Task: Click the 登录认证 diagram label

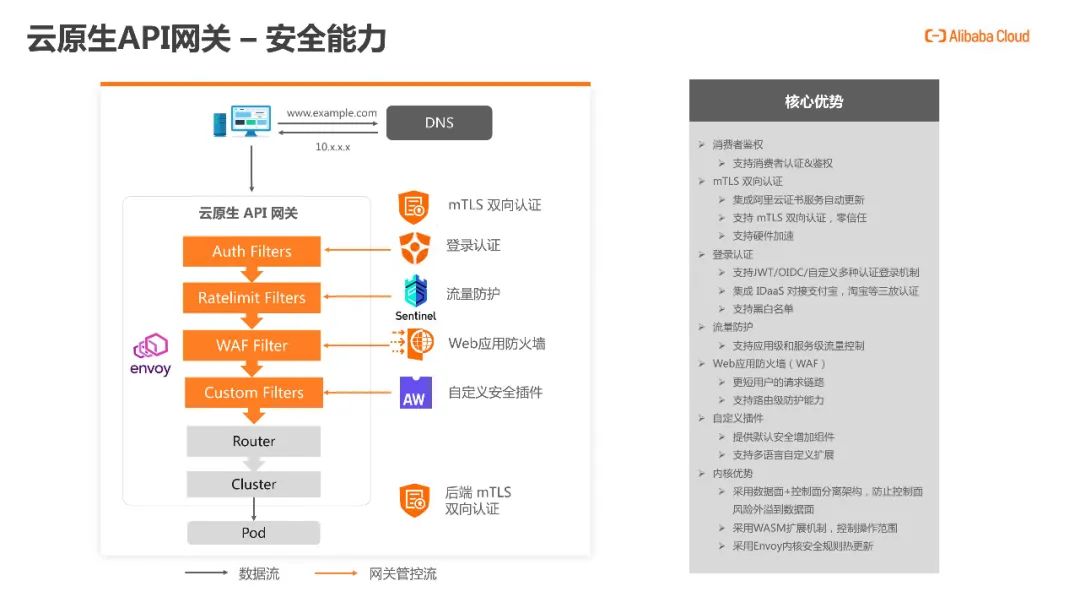Action: click(473, 245)
